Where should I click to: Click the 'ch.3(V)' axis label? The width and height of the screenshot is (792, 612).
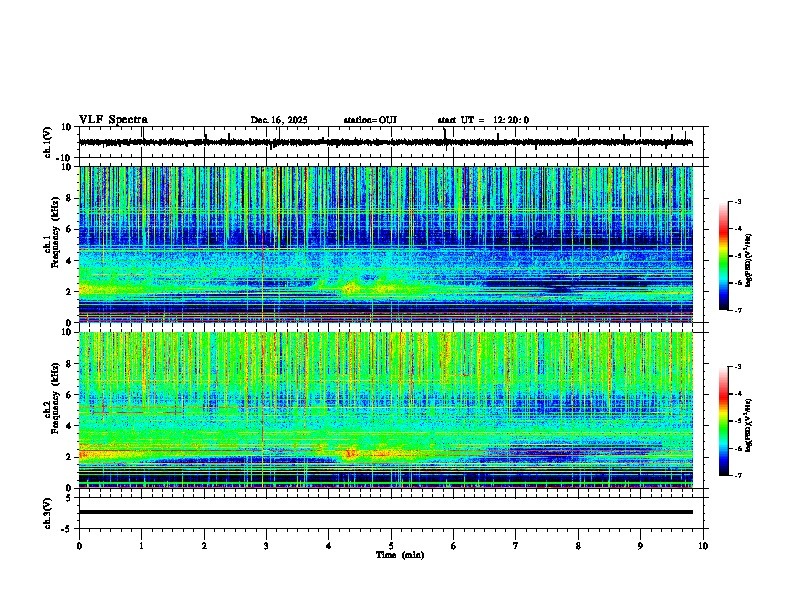point(48,513)
